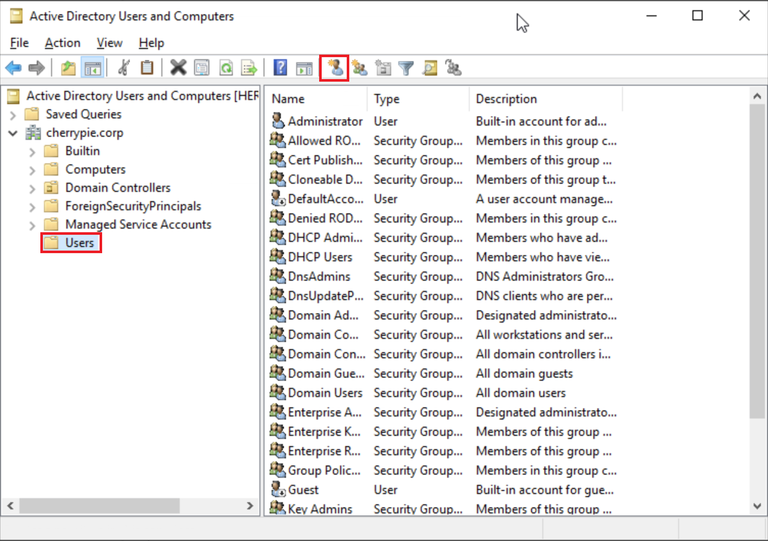Viewport: 768px width, 541px height.
Task: Collapse the cherrypie.corp domain node
Action: 13,133
